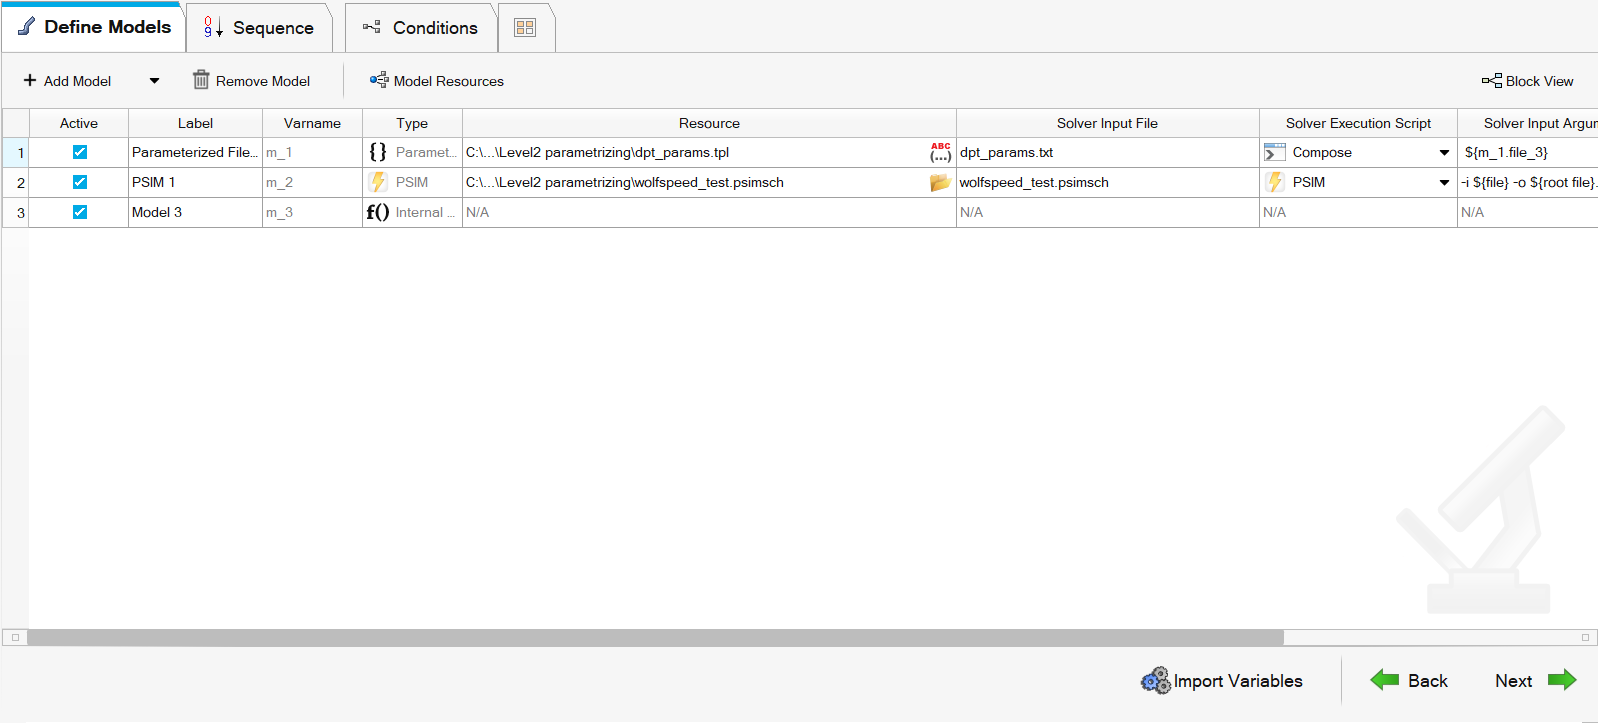Uncheck Active for Model 3 row
Screen dimensions: 1598x723
click(x=80, y=212)
